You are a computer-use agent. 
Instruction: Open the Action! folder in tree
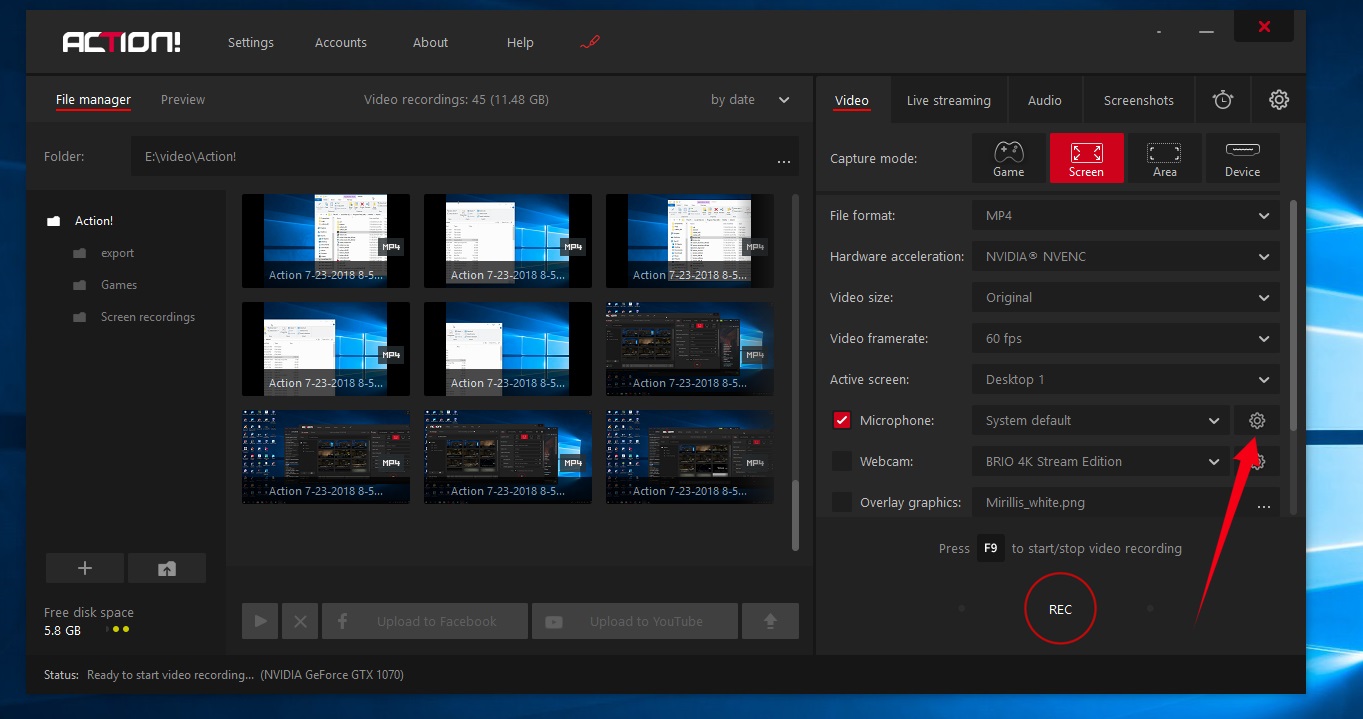[80, 221]
